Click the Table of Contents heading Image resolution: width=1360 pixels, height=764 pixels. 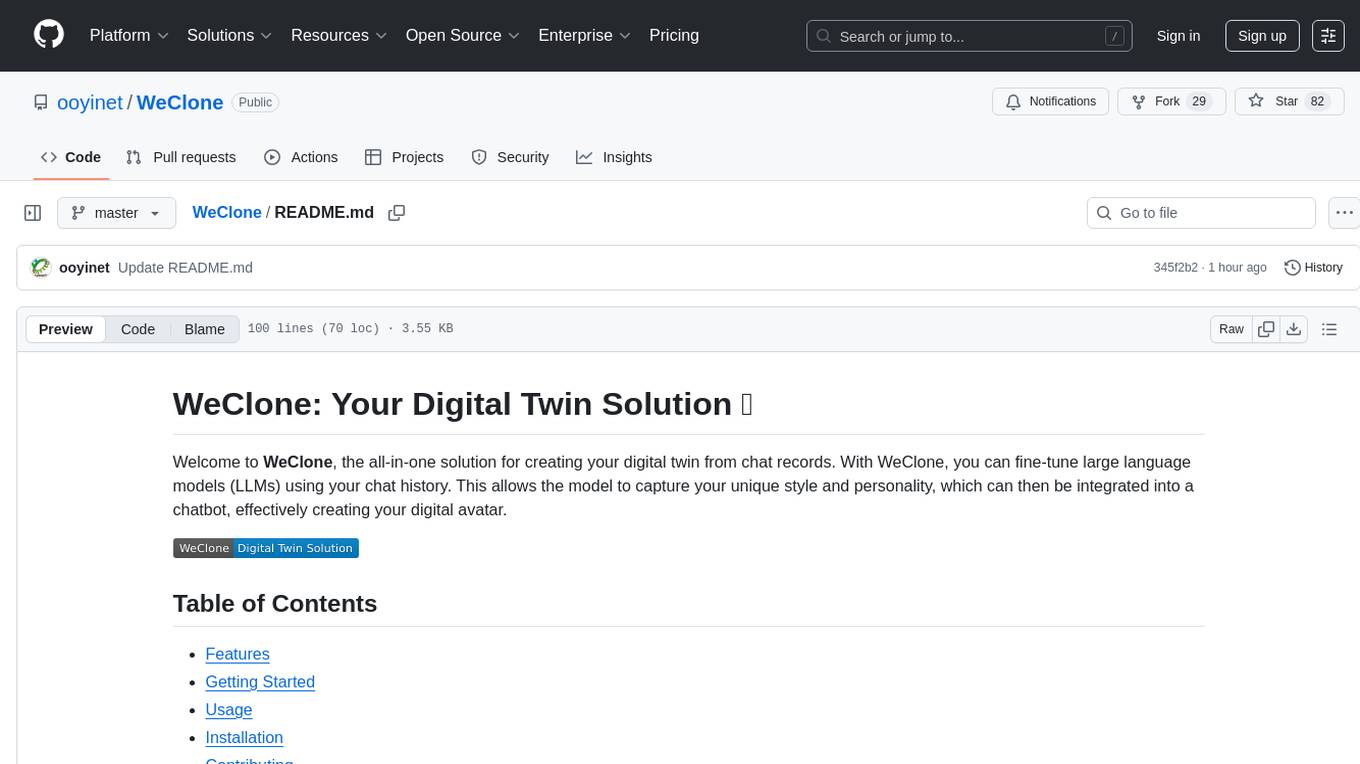click(275, 604)
